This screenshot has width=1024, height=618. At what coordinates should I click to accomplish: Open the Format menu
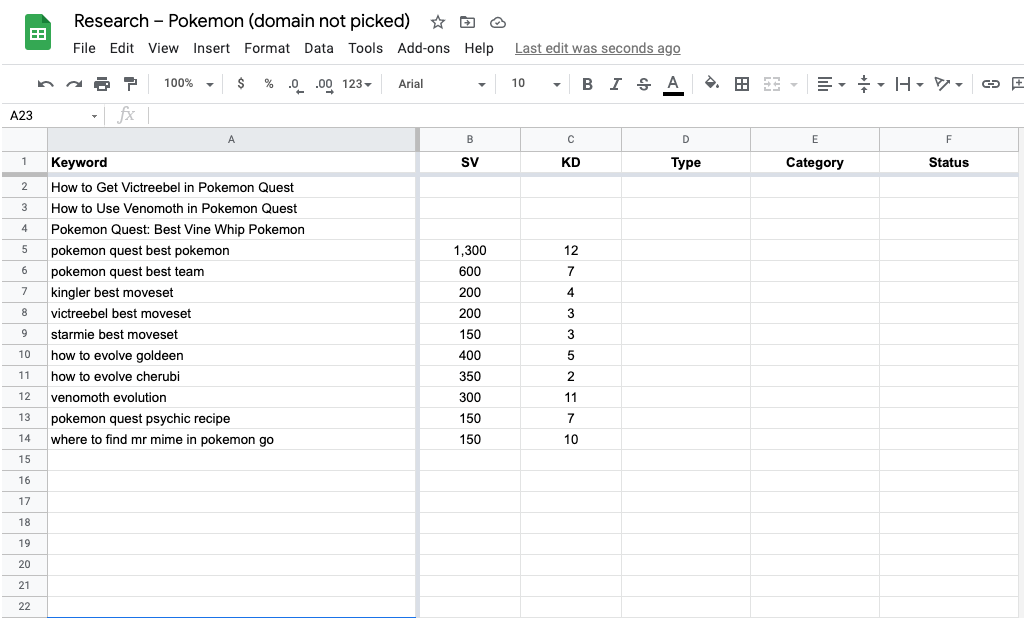pos(267,48)
